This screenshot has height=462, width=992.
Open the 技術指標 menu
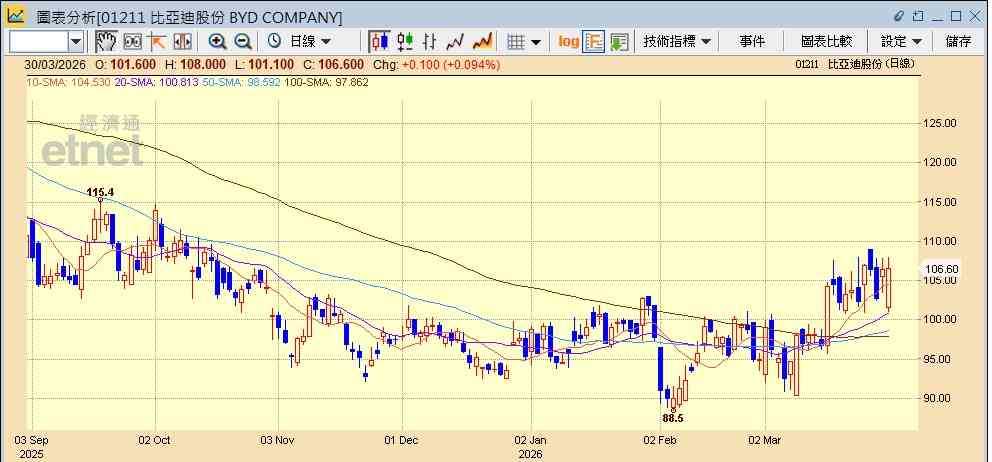point(676,42)
